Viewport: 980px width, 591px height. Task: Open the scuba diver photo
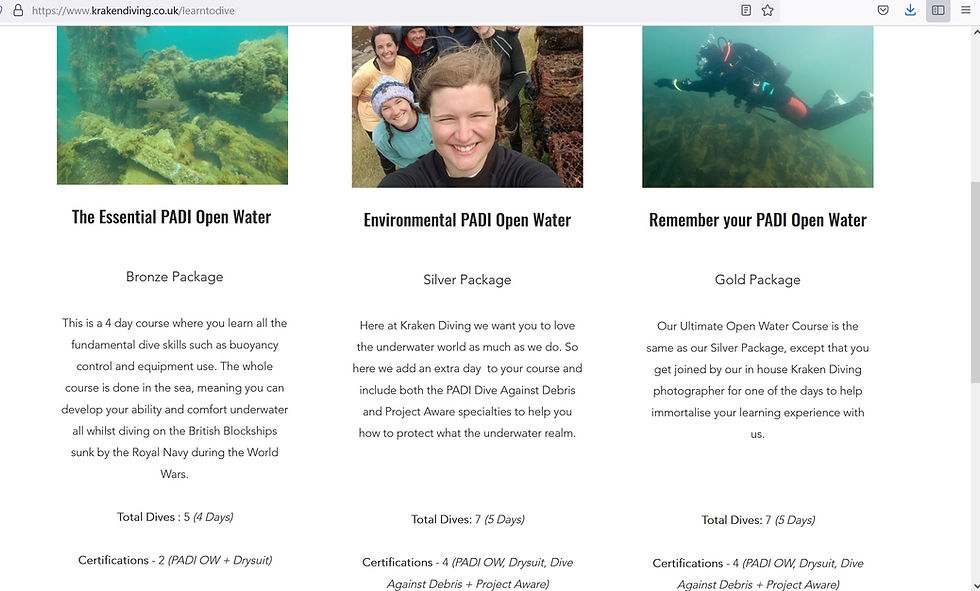(x=758, y=107)
